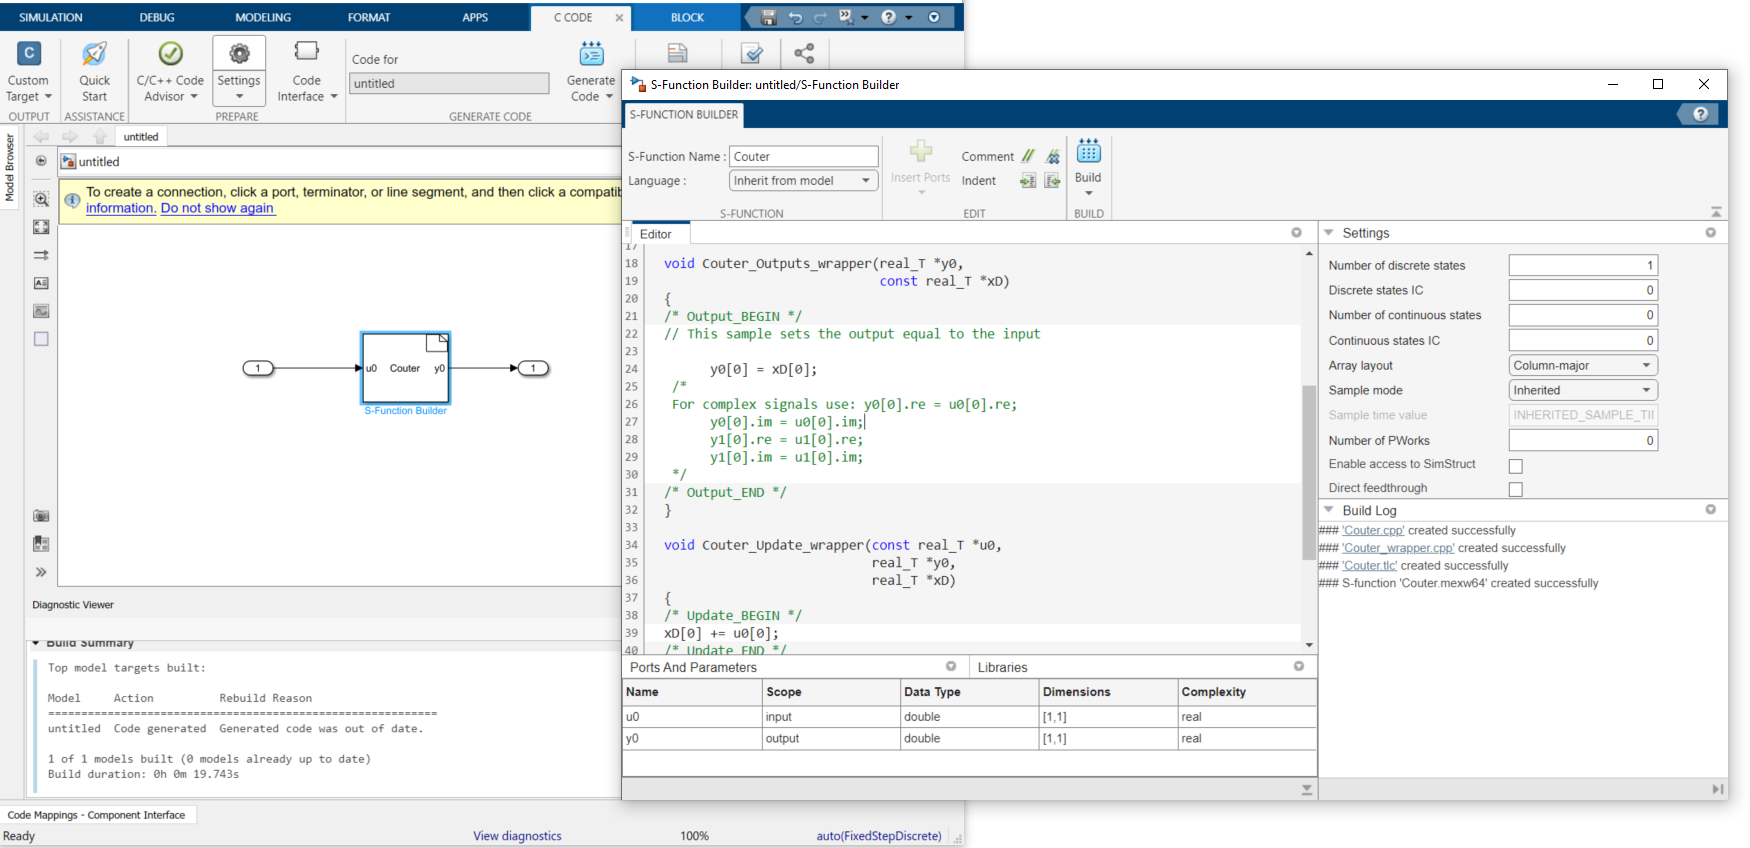Click the 'information.' link in the yellow banner
Screen dimensions: 1750x848
[121, 208]
